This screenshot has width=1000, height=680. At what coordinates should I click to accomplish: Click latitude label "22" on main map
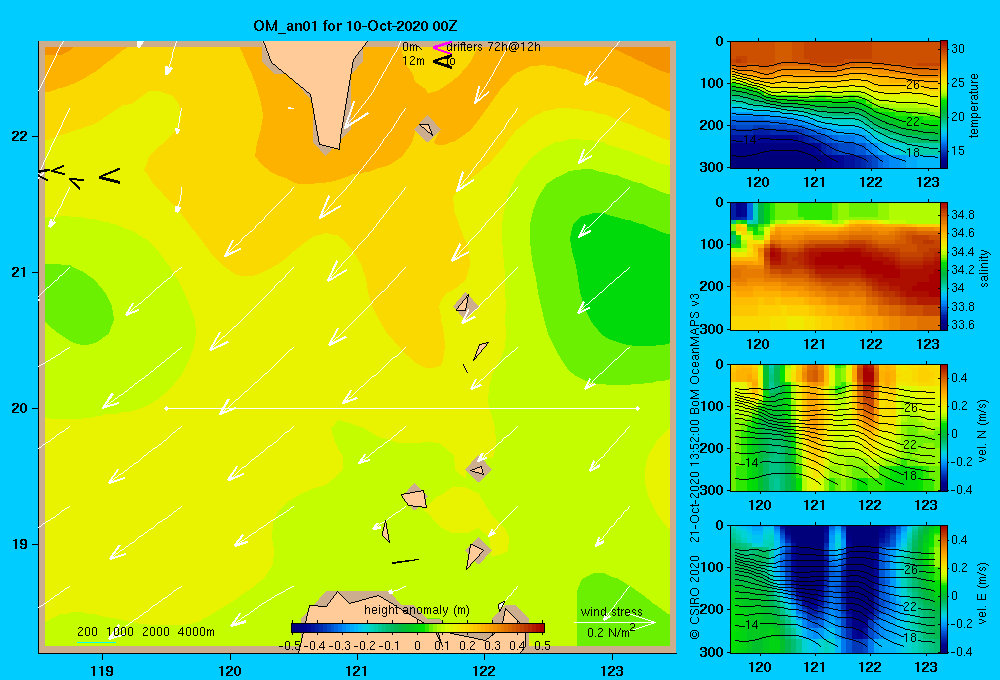click(x=20, y=136)
